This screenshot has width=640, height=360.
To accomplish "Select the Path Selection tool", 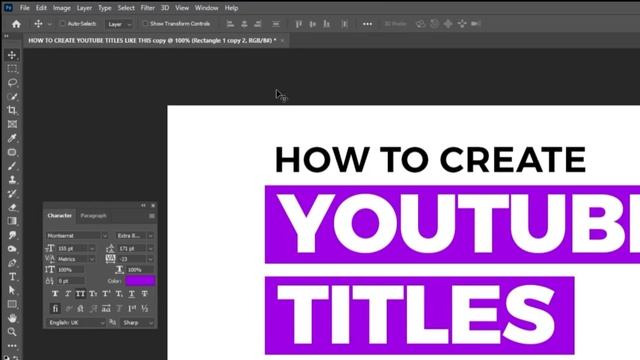I will coord(12,290).
